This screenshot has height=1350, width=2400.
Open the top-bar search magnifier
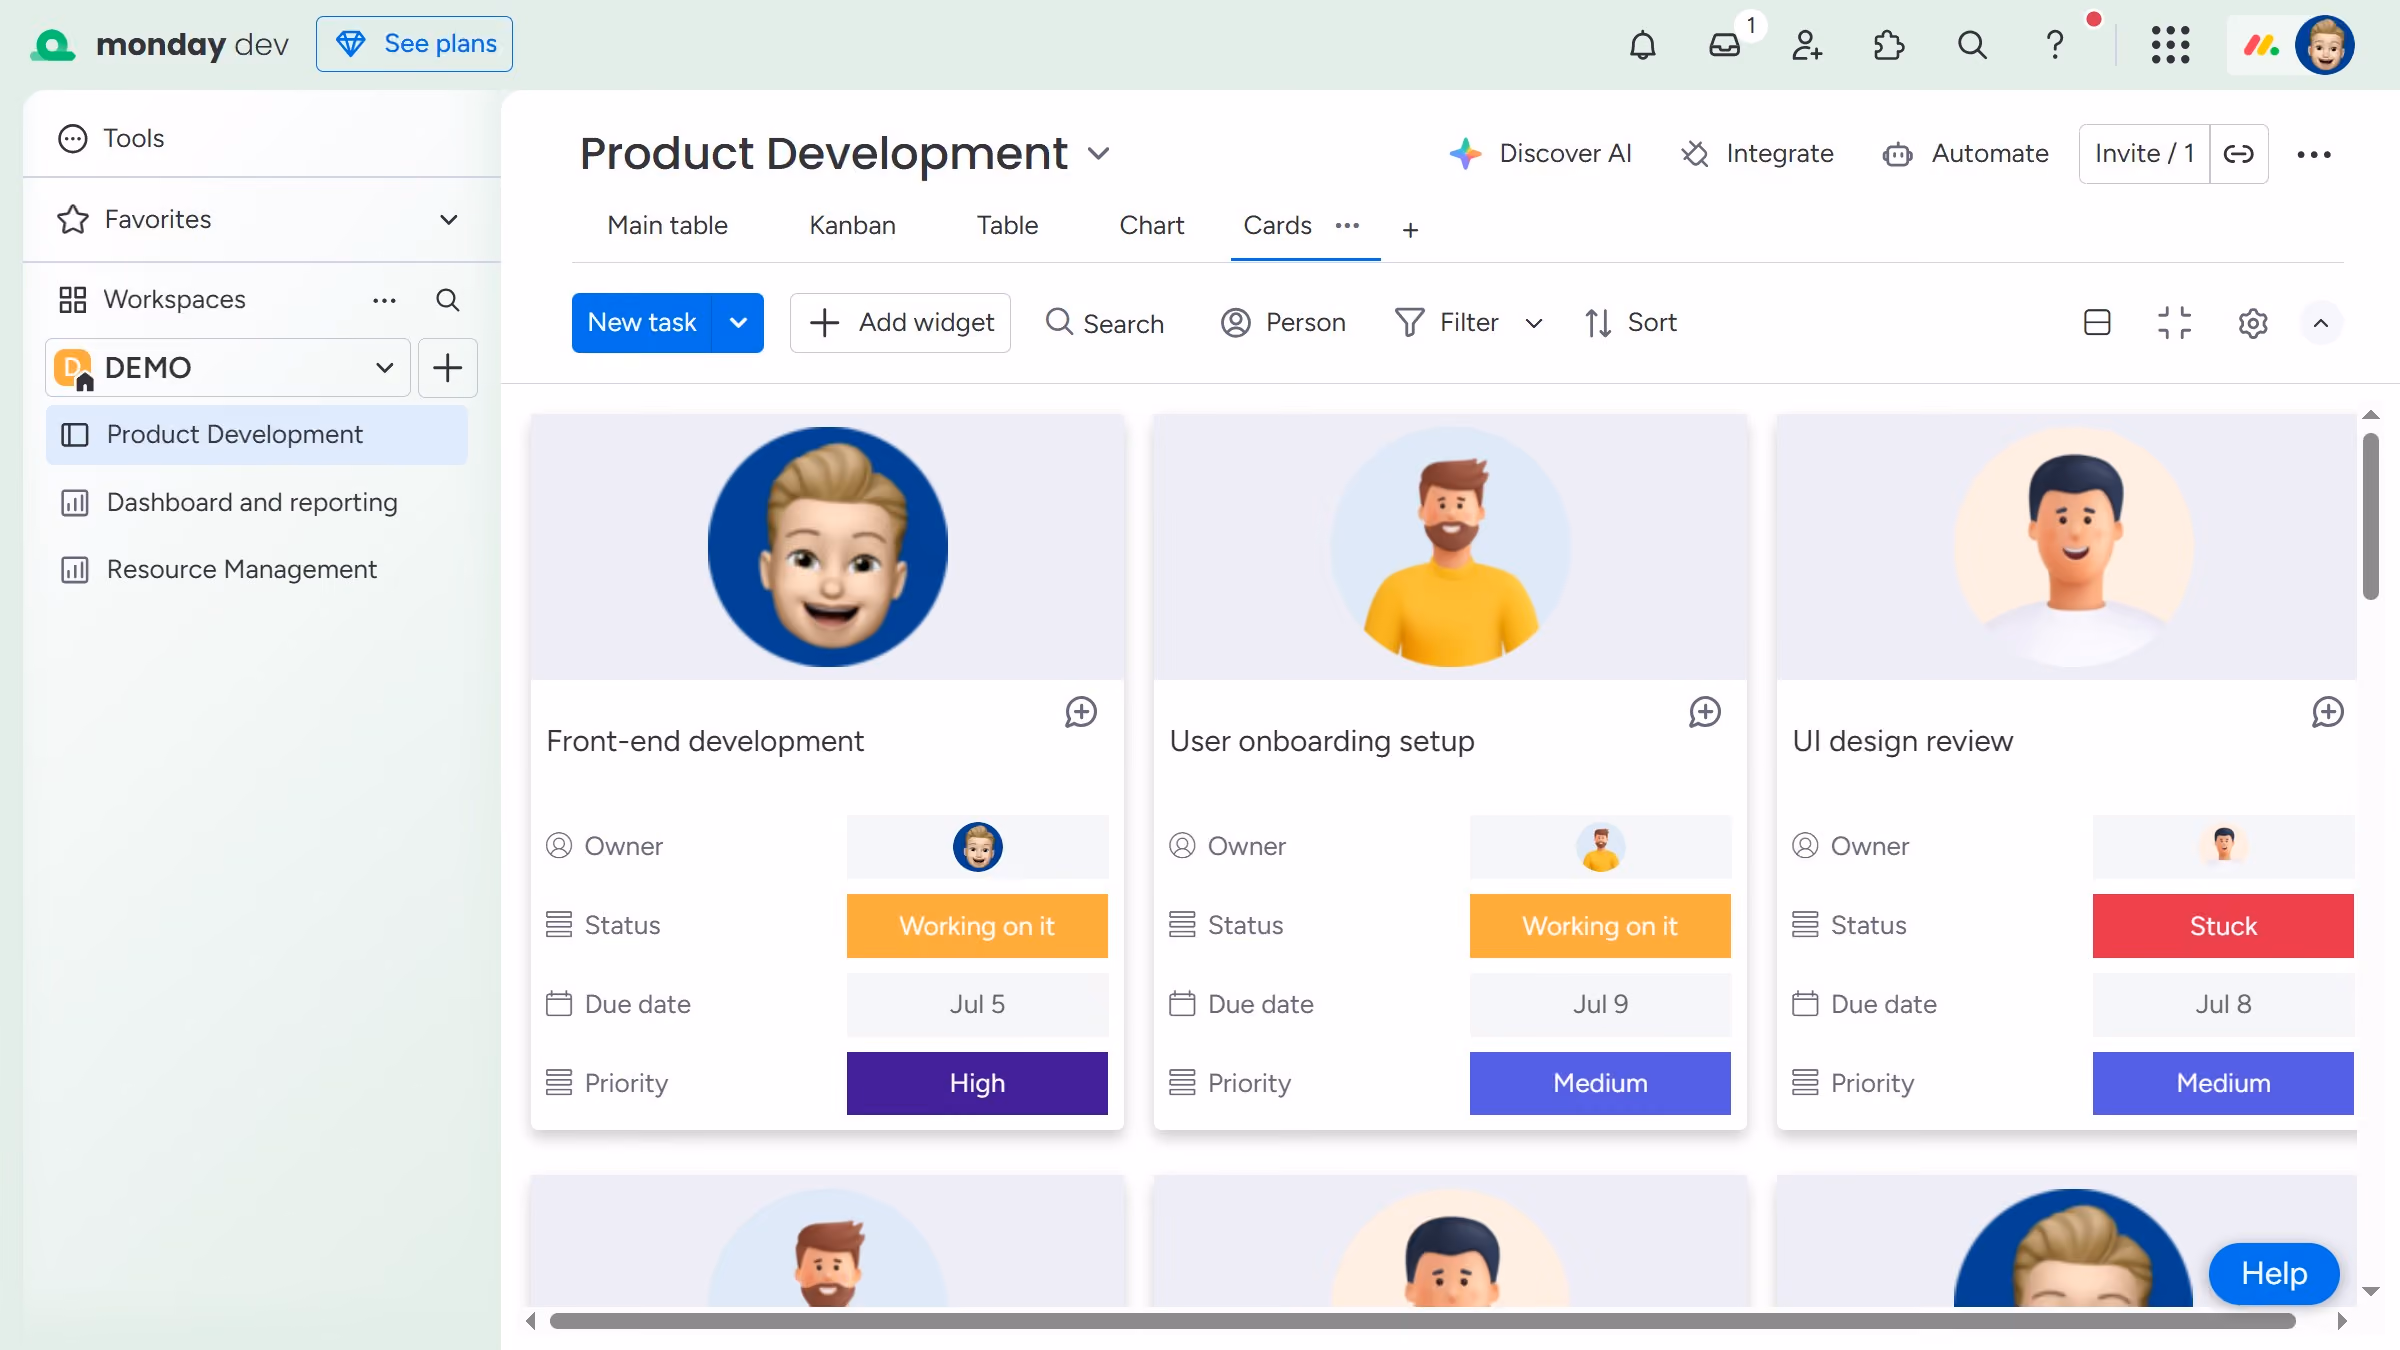pos(1972,45)
